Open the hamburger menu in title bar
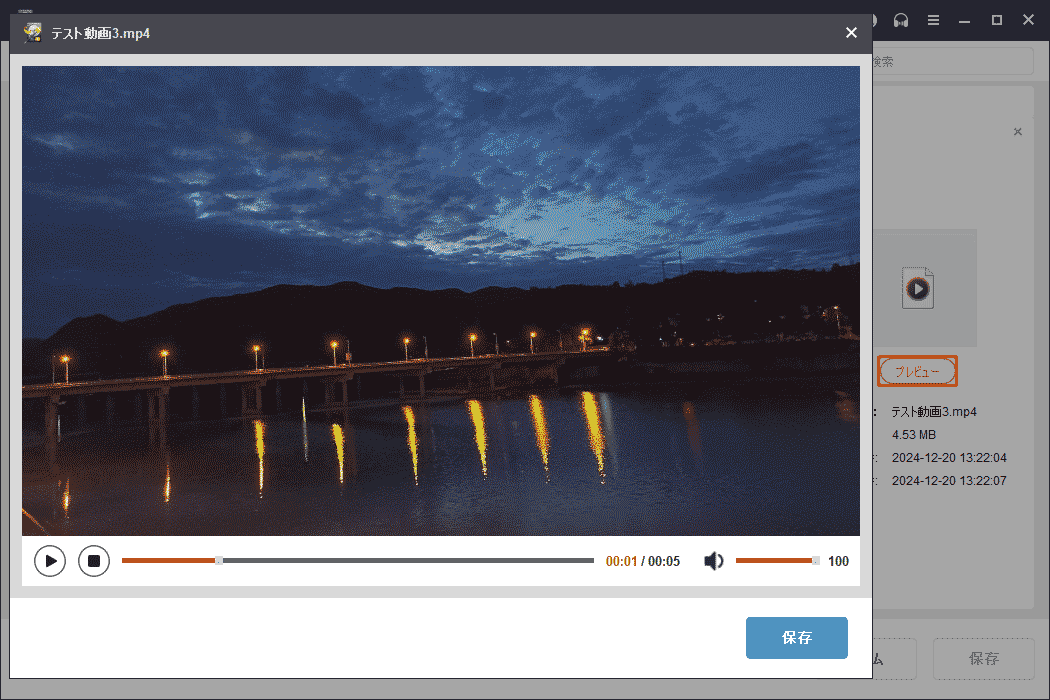The width and height of the screenshot is (1050, 700). pos(933,20)
